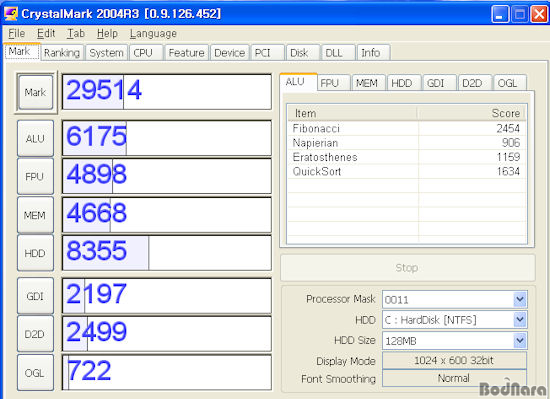Open the Language menu
The image size is (550, 399).
point(153,33)
